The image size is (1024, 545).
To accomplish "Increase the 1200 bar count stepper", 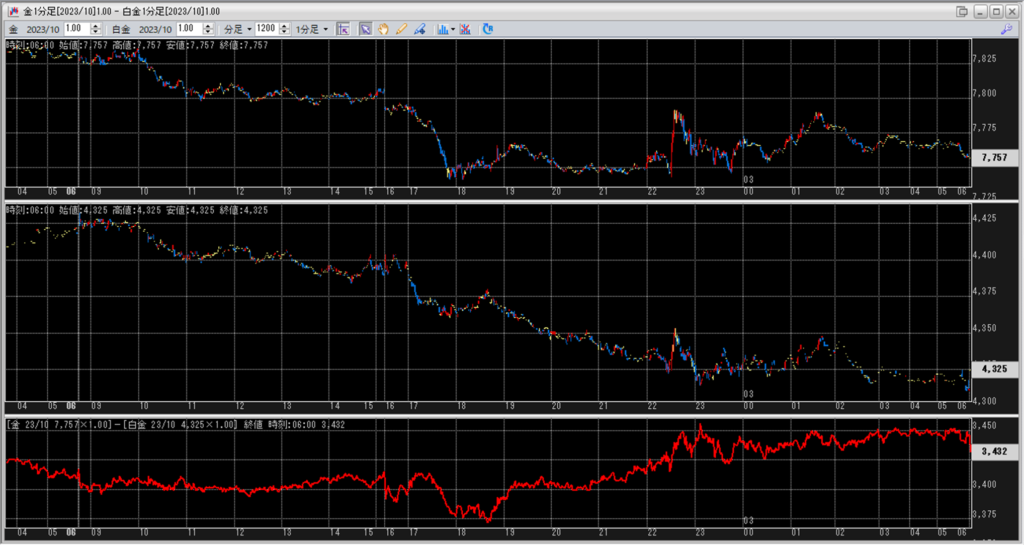I will 284,26.
